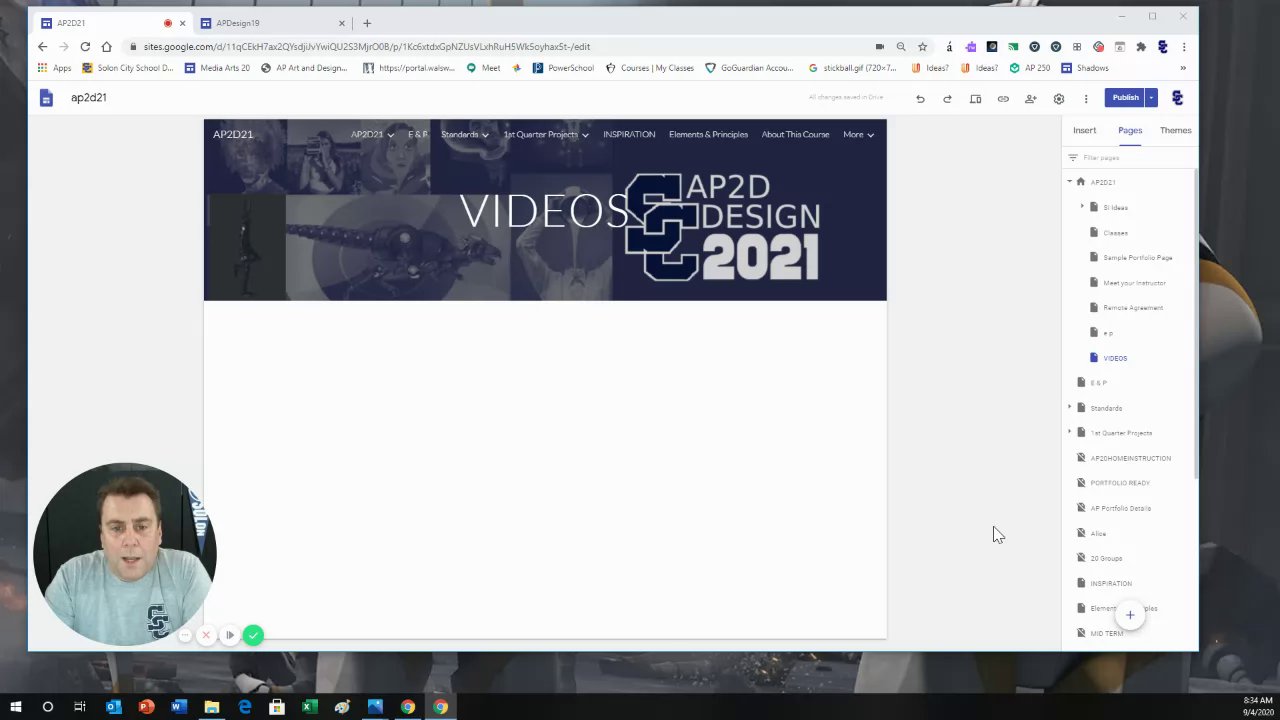1280x720 pixels.
Task: Redo action in Sites toolbar
Action: coord(947,98)
